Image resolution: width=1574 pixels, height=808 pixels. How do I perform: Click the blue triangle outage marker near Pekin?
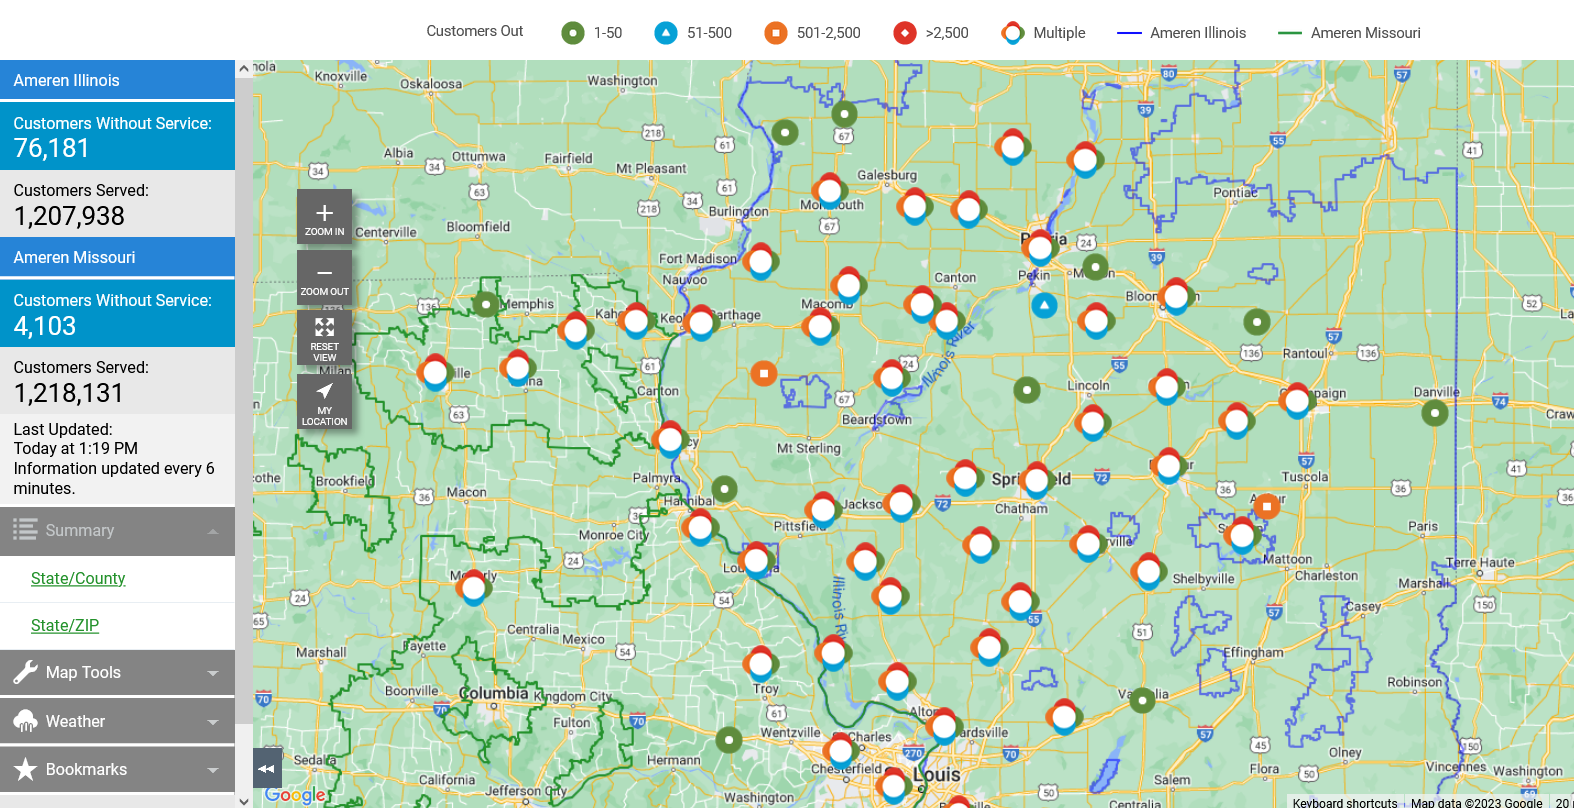1044,305
